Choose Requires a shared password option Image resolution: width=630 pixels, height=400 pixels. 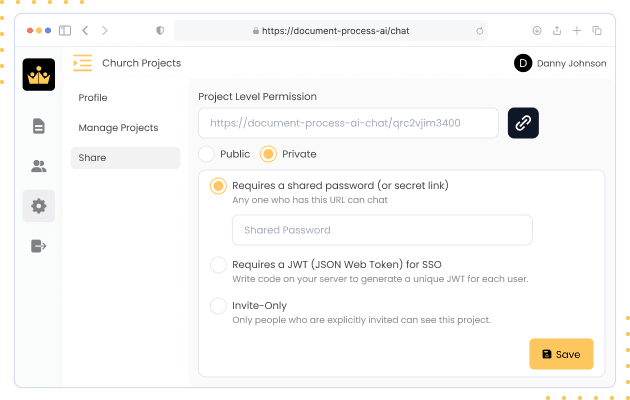click(218, 186)
